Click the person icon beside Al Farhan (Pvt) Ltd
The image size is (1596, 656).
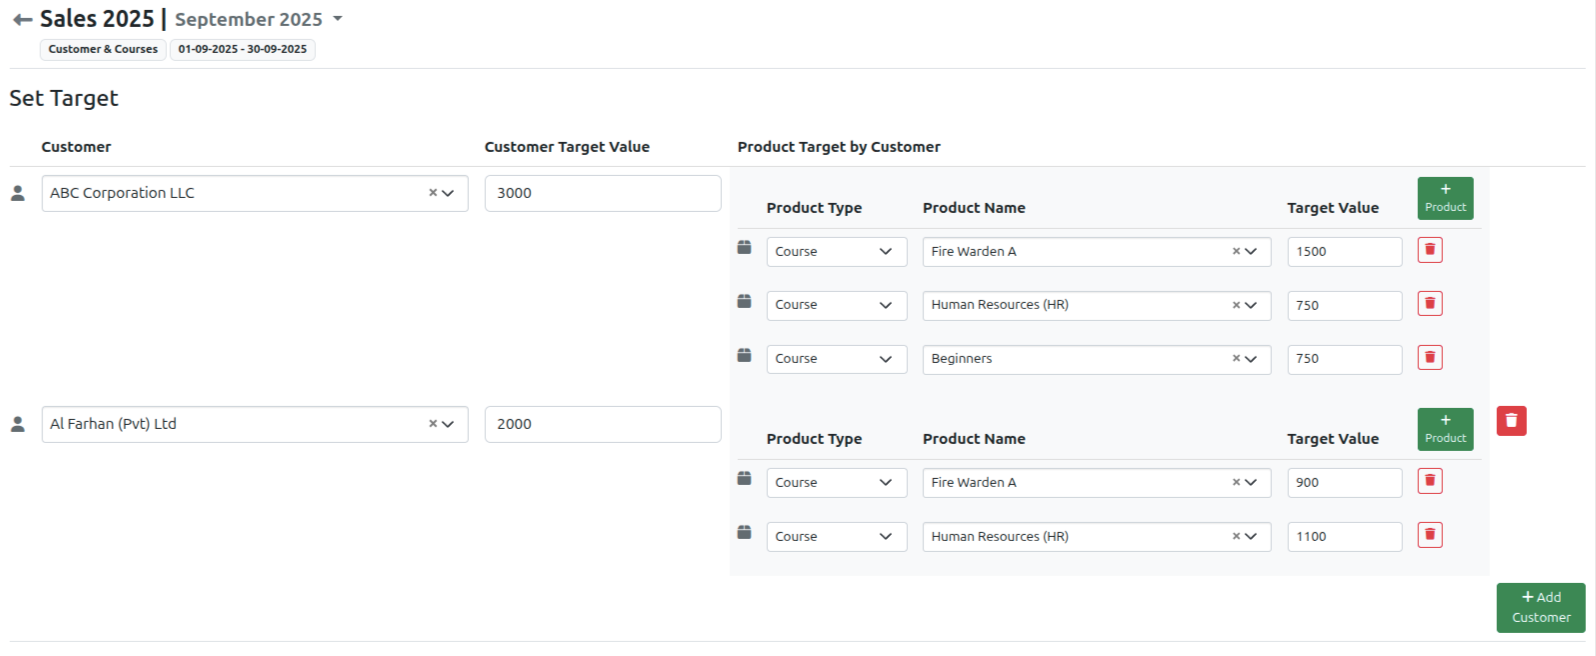click(x=17, y=424)
